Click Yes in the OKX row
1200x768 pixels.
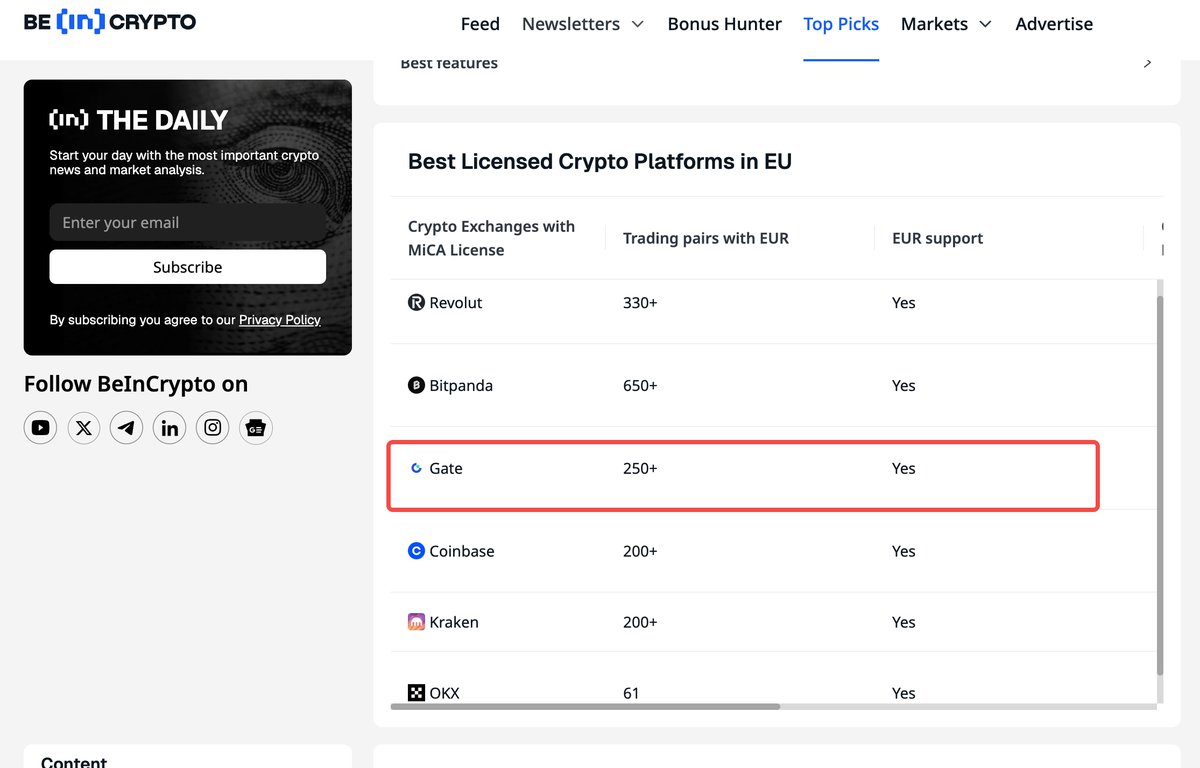[x=904, y=693]
